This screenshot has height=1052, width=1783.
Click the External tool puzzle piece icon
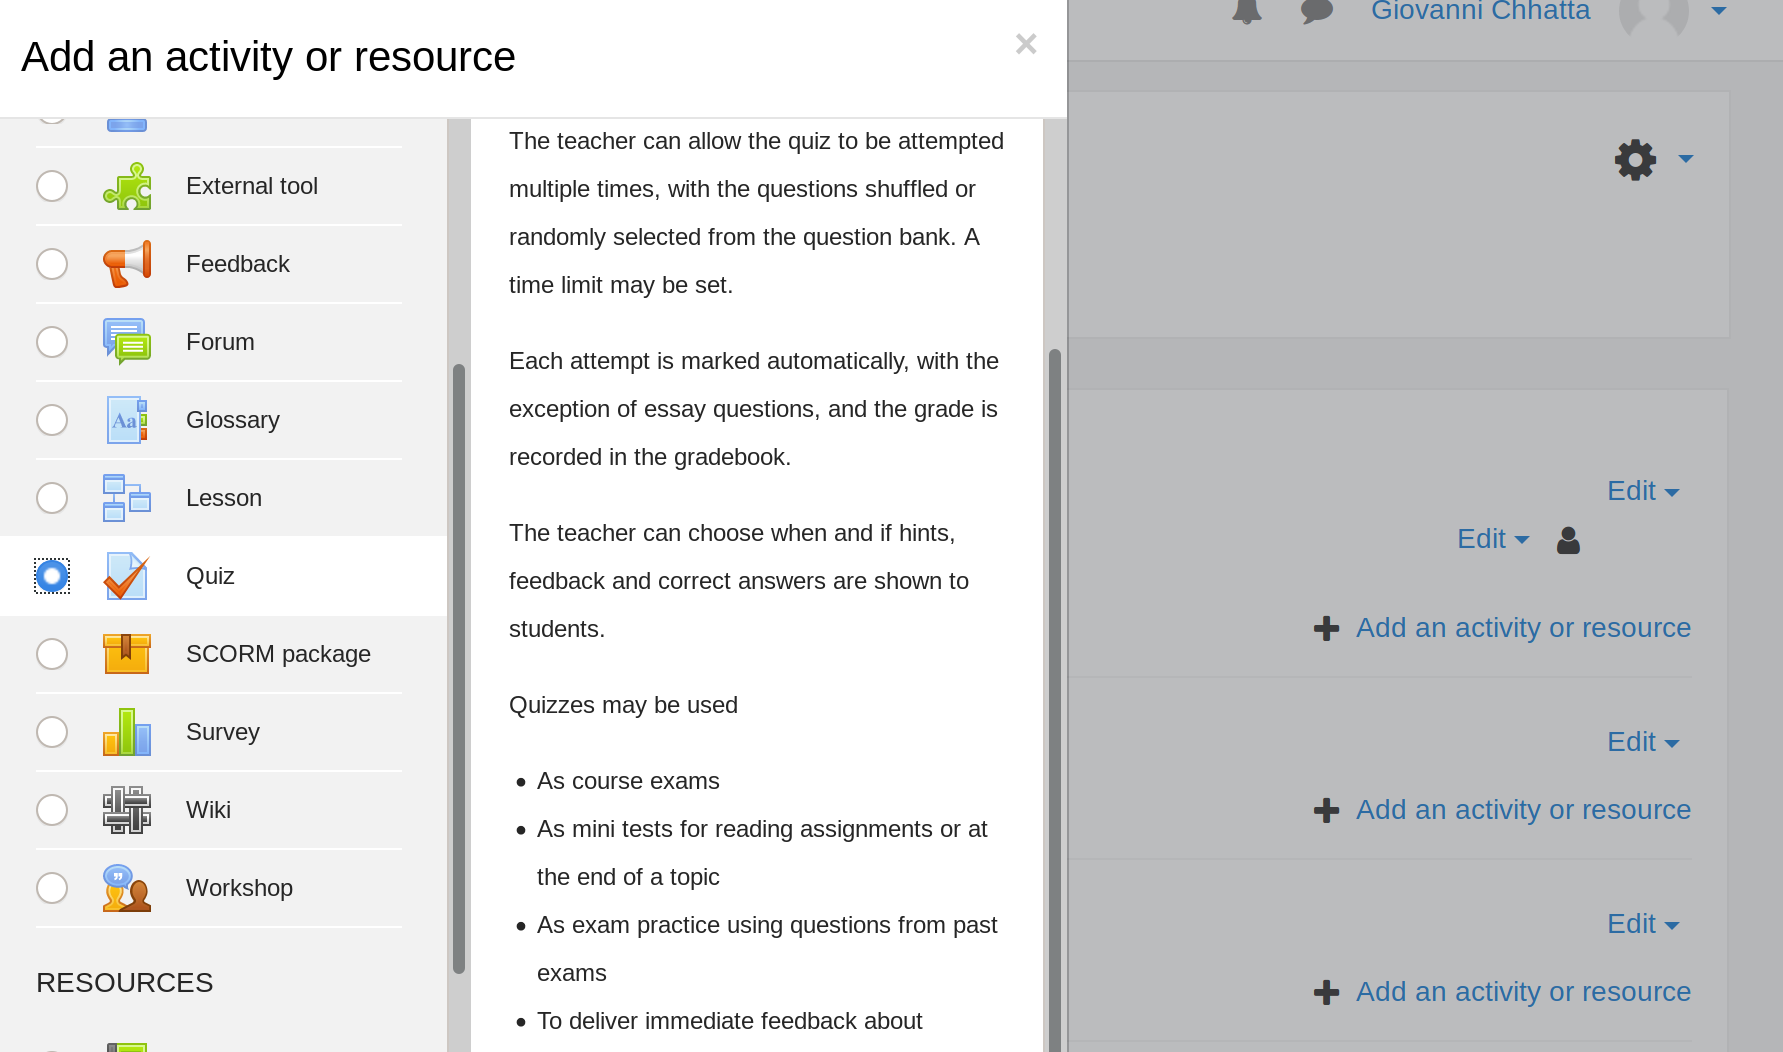pyautogui.click(x=127, y=186)
